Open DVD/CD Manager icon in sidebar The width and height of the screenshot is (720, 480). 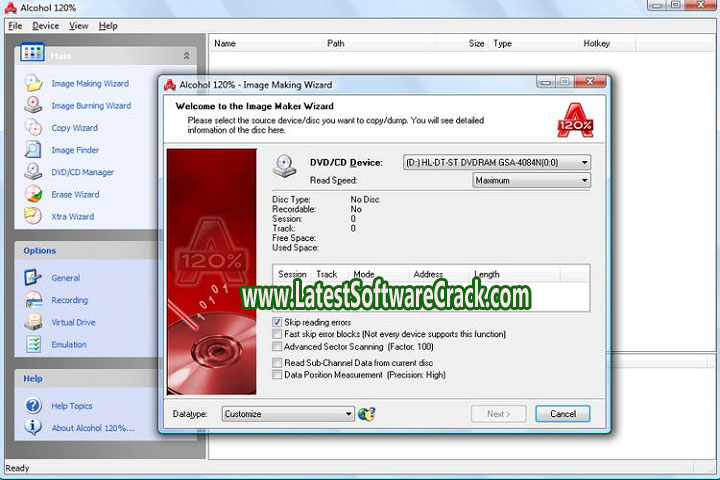(x=33, y=172)
